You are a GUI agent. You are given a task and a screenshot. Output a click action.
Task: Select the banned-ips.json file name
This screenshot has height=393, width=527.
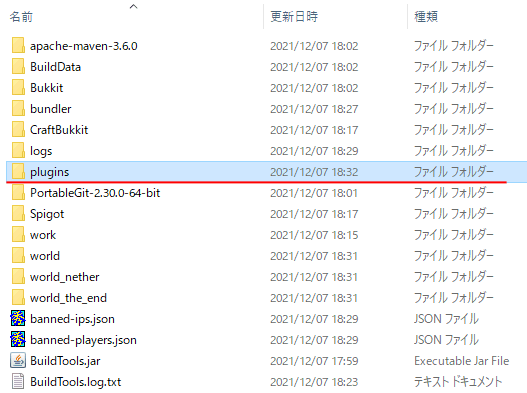pos(72,319)
